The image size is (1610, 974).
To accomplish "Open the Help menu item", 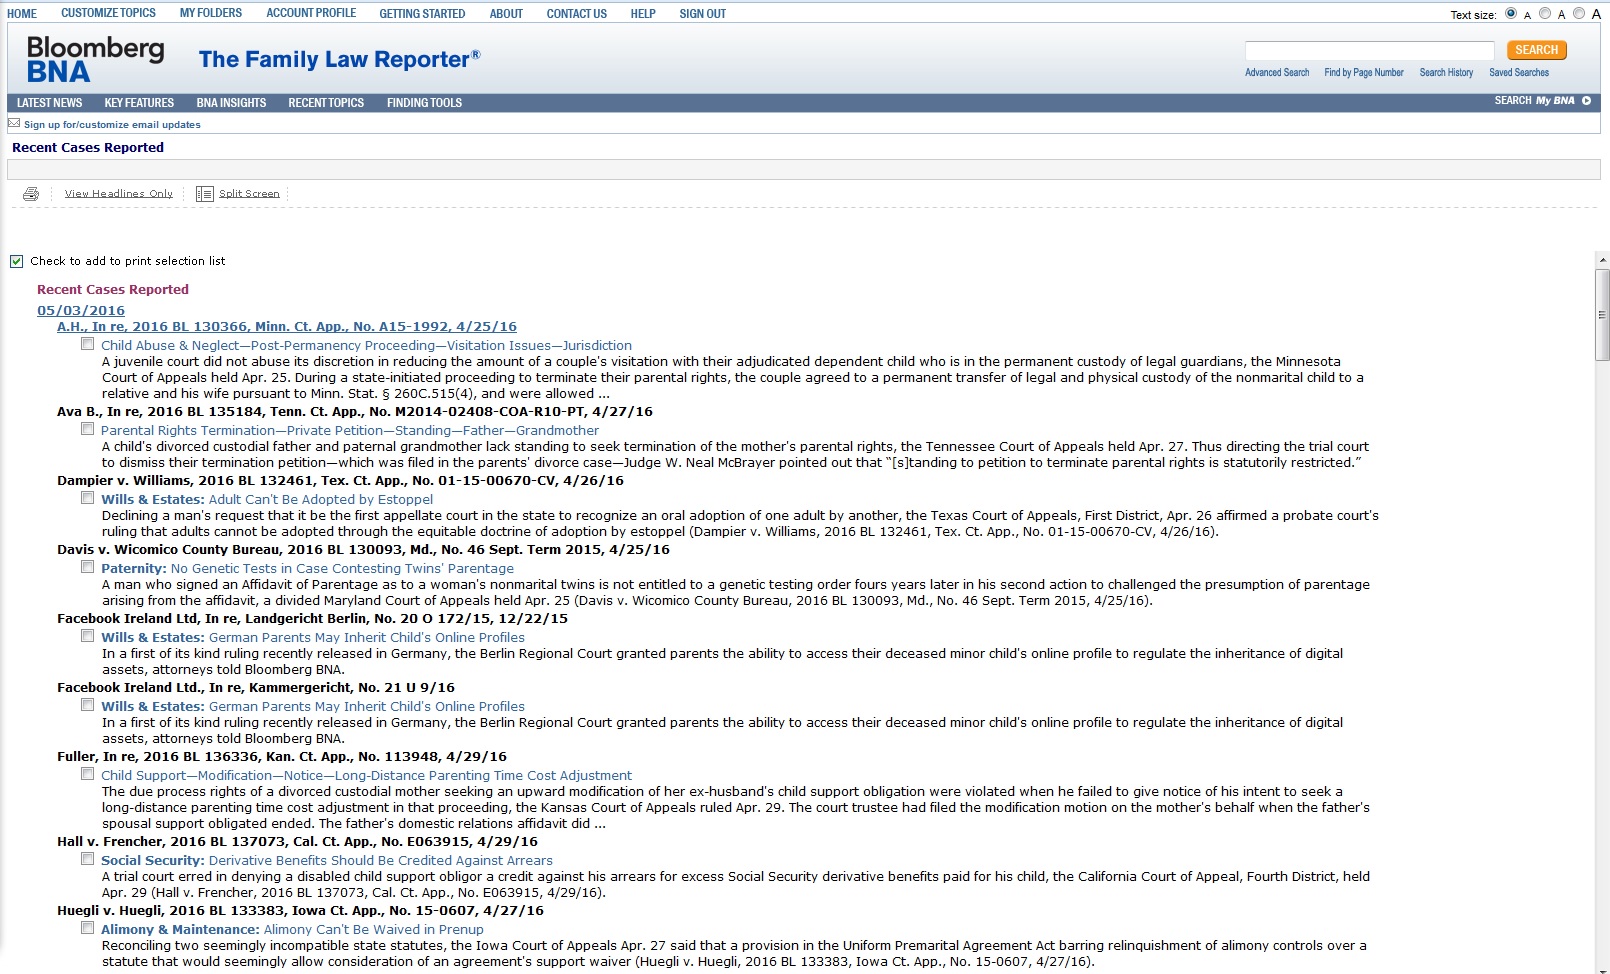I will 643,14.
